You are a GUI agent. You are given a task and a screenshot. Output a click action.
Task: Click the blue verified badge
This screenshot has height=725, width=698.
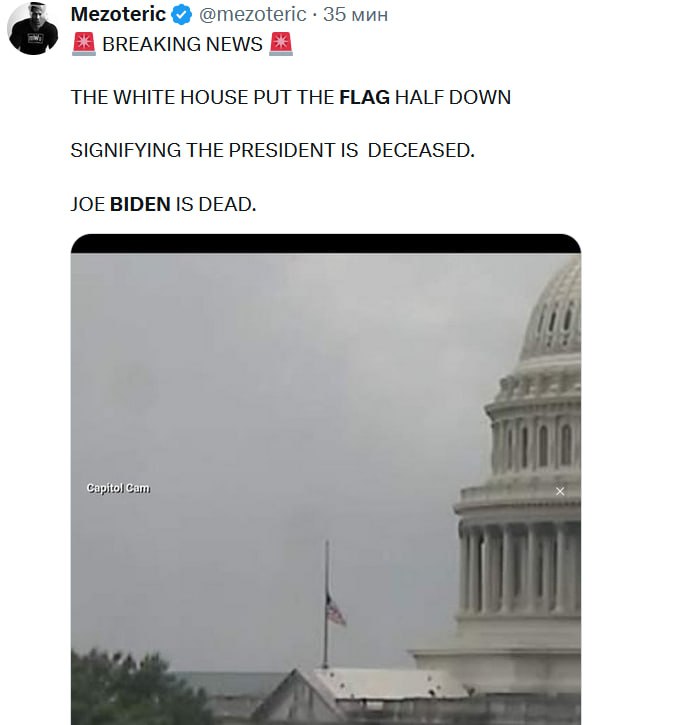pyautogui.click(x=182, y=15)
